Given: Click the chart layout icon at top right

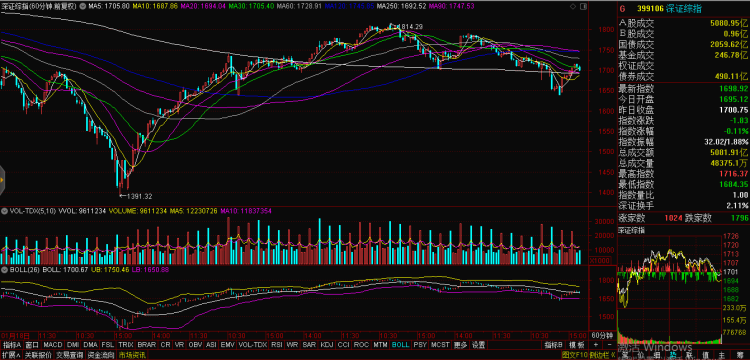Looking at the screenshot, I should tap(584, 6).
